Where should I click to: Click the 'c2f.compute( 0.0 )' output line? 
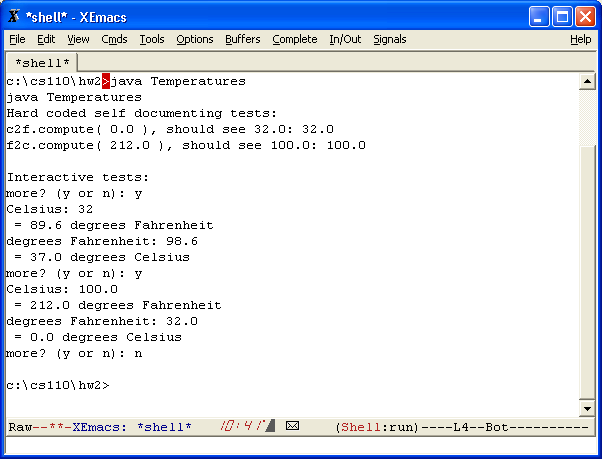[170, 129]
